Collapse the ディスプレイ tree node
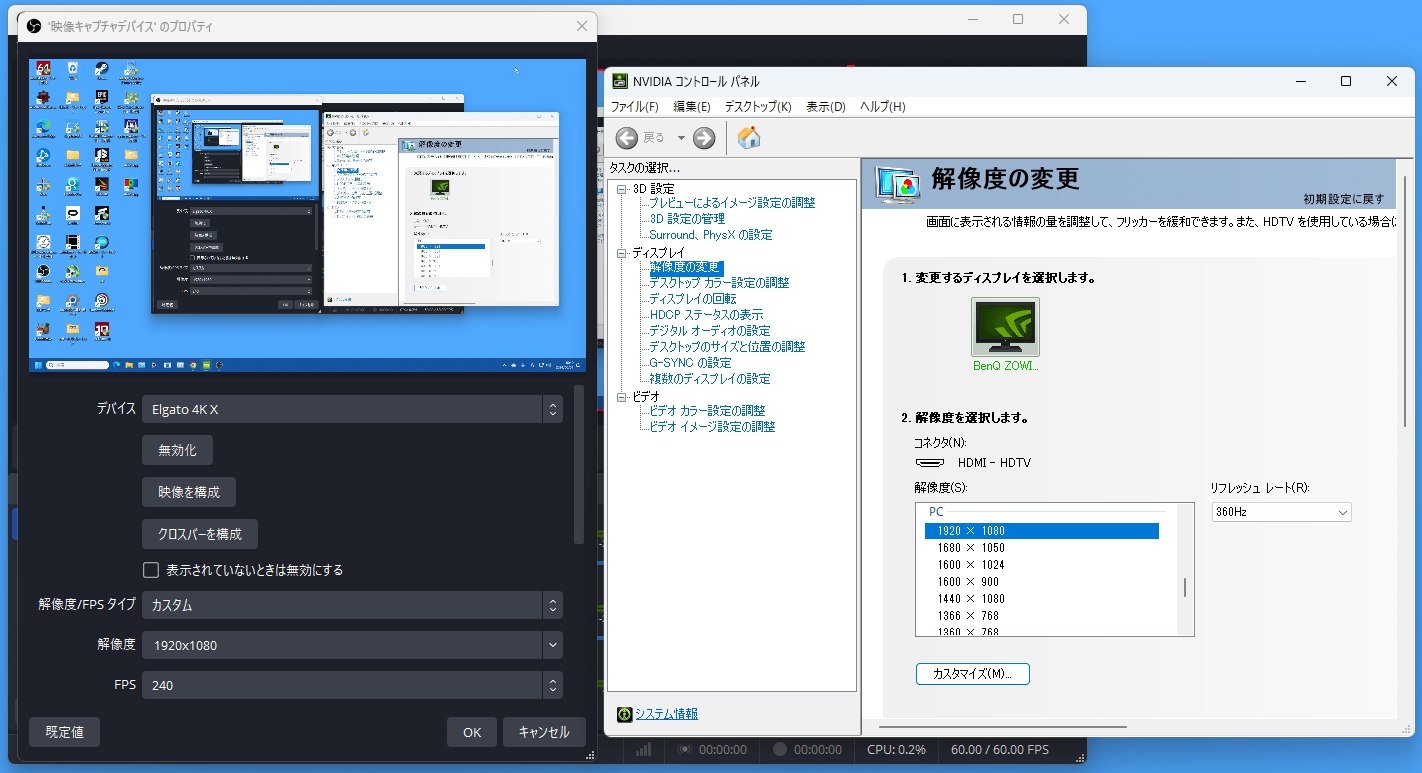1422x773 pixels. pos(621,253)
